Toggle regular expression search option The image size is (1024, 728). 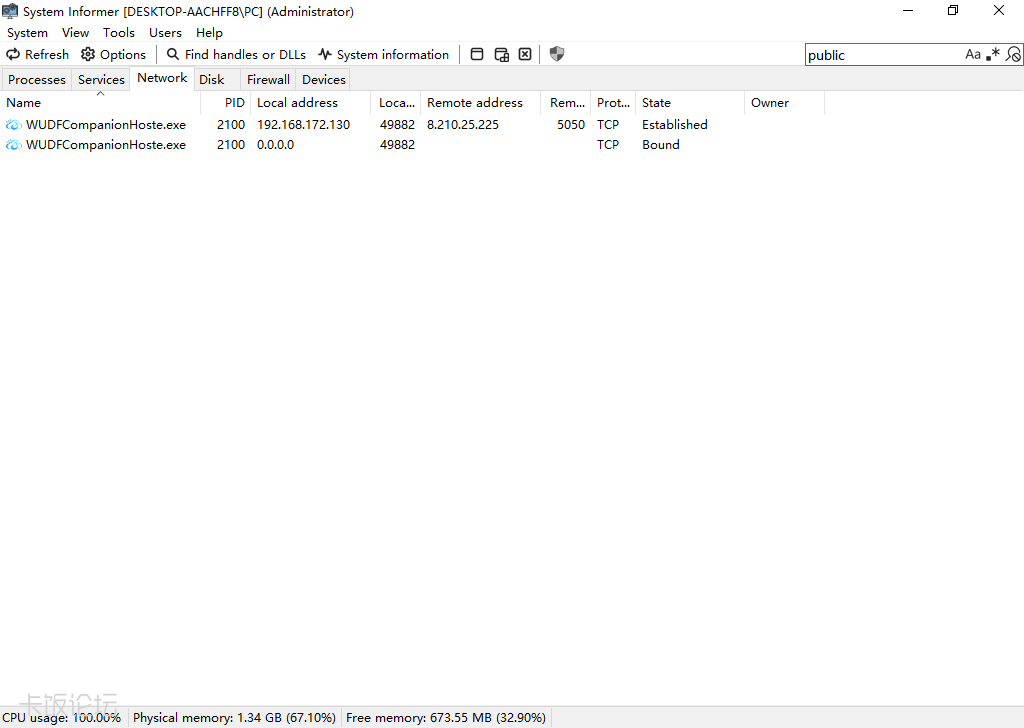tap(992, 55)
